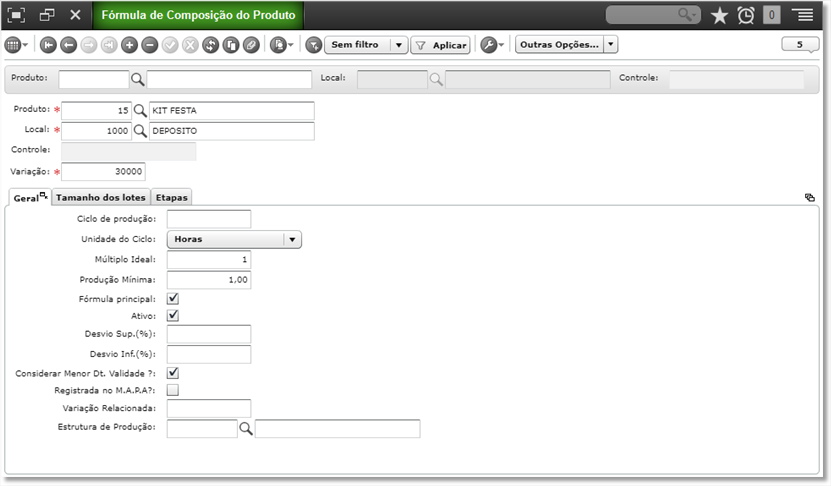
Task: Delete record with the minus icon
Action: [x=150, y=46]
